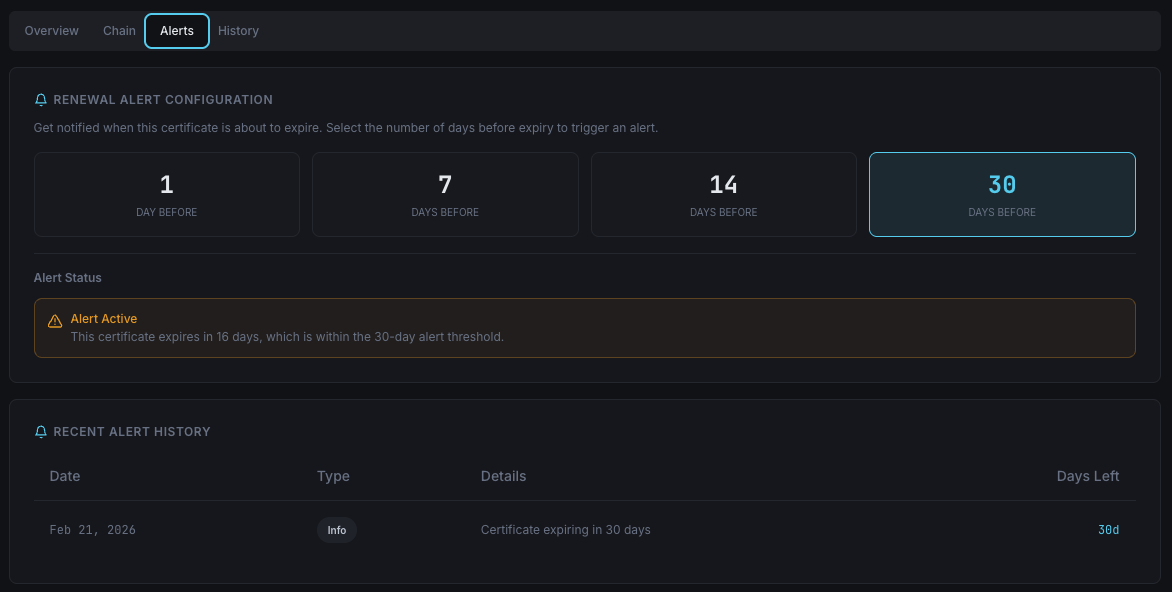Click the active Alerts tab
Viewport: 1172px width, 592px height.
coord(176,30)
